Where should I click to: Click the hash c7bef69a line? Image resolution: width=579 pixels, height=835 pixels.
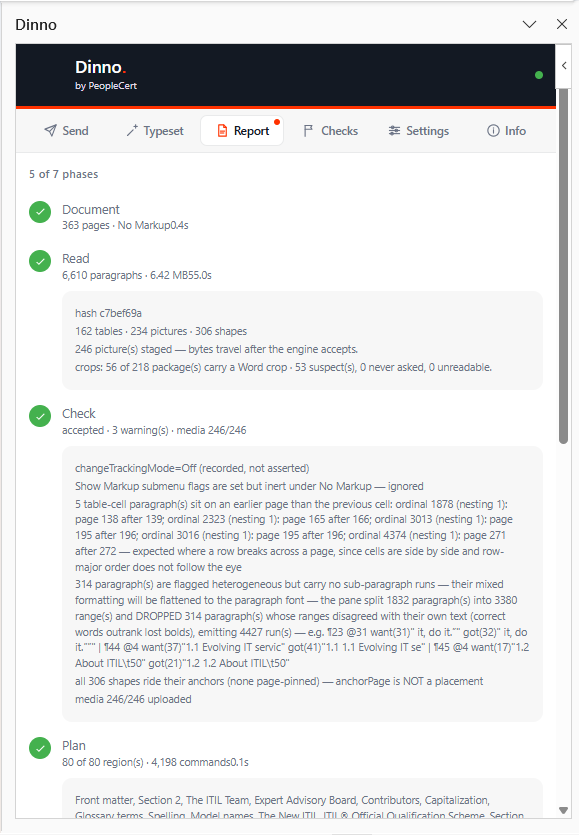[108, 313]
